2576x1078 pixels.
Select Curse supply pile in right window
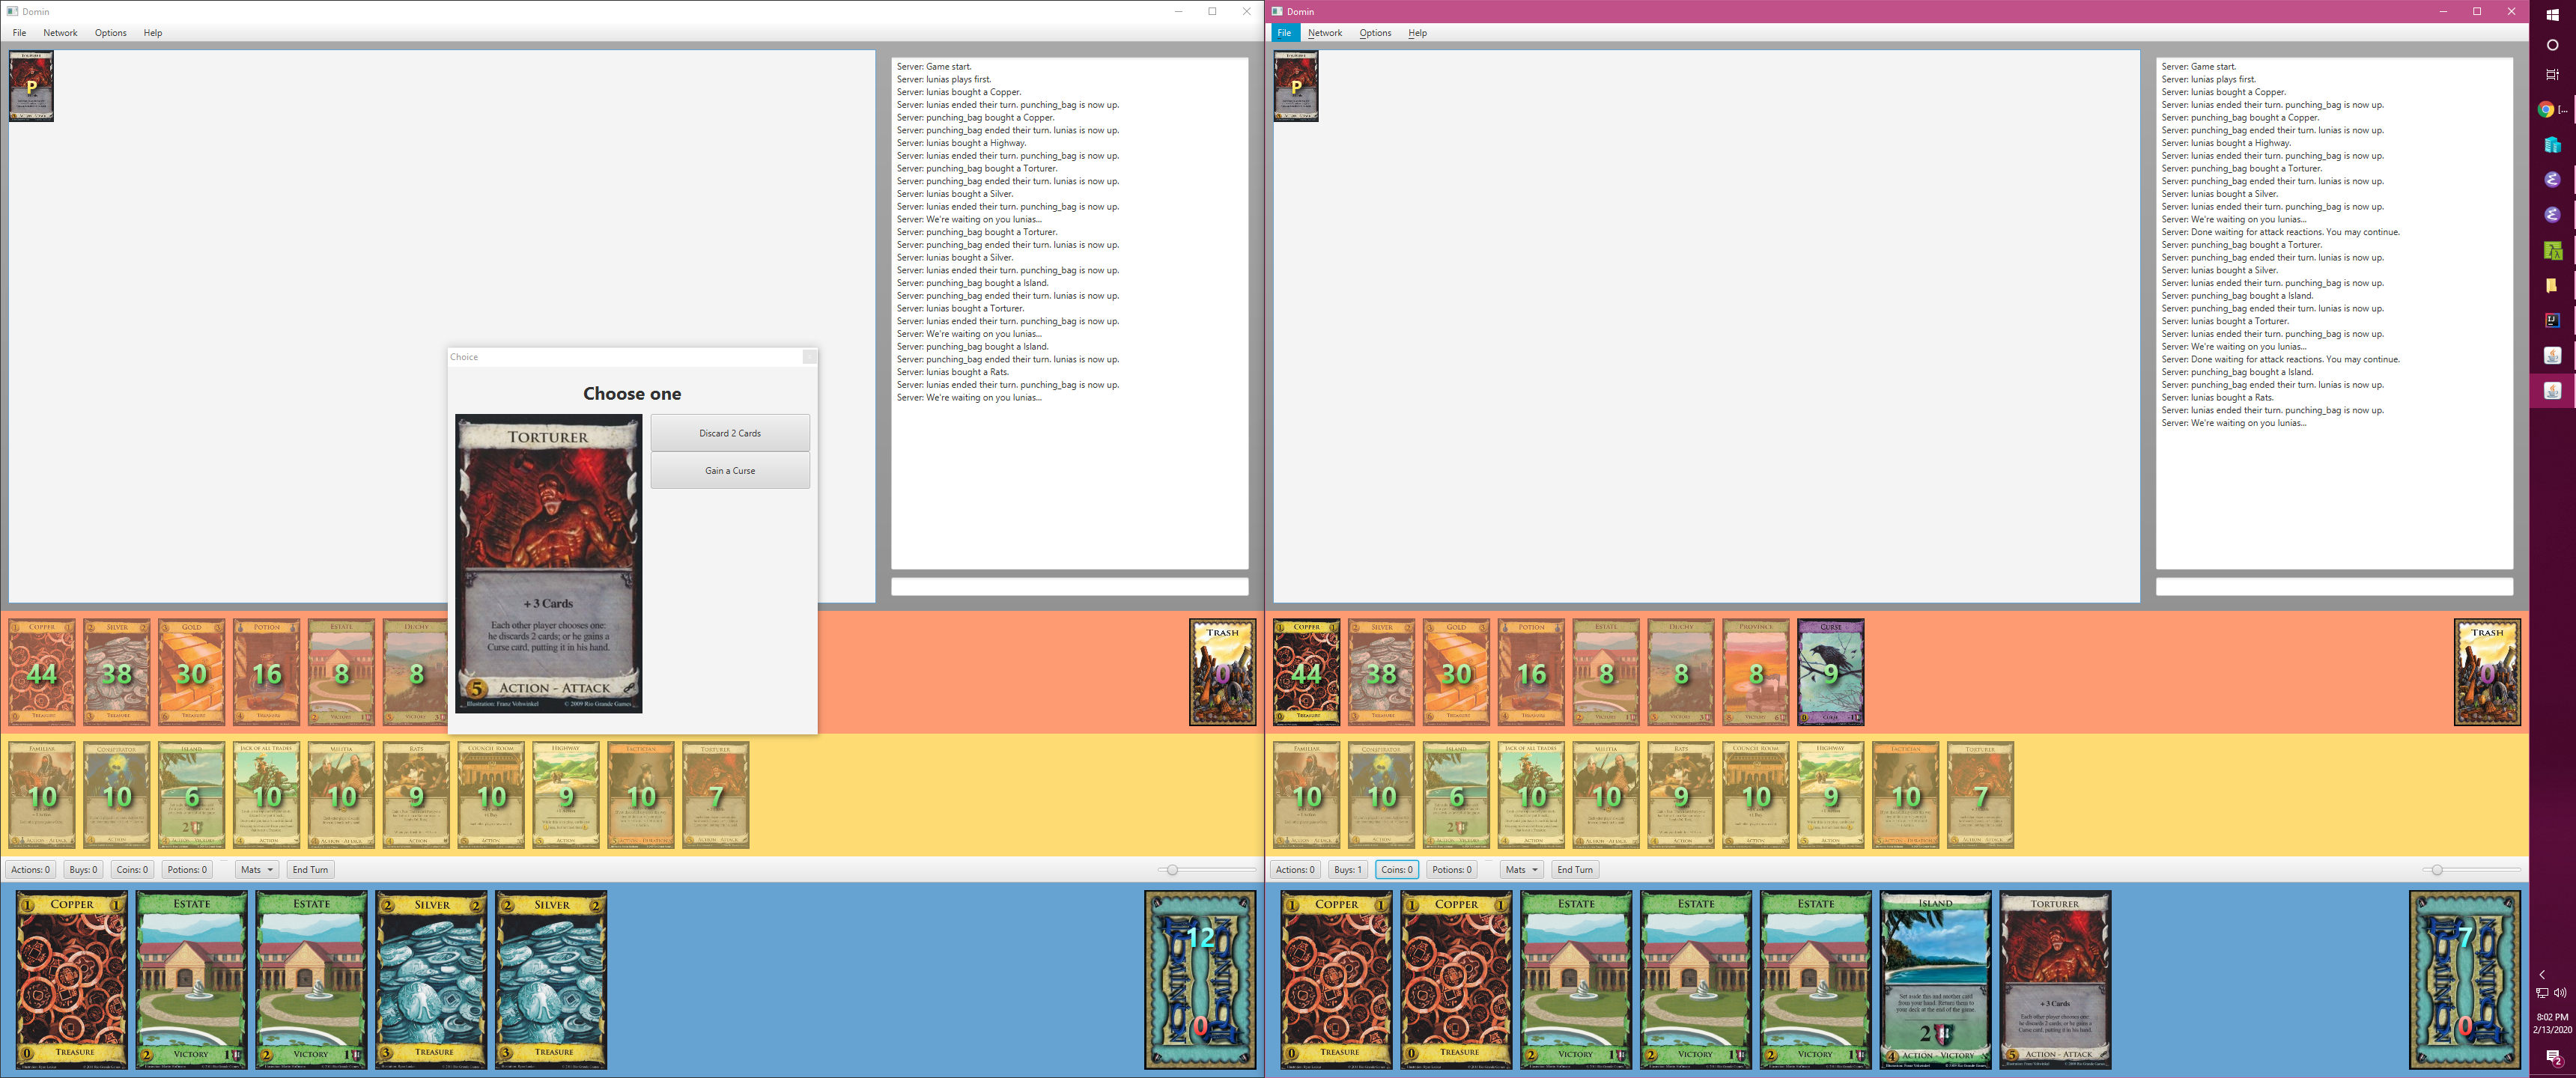[1831, 672]
